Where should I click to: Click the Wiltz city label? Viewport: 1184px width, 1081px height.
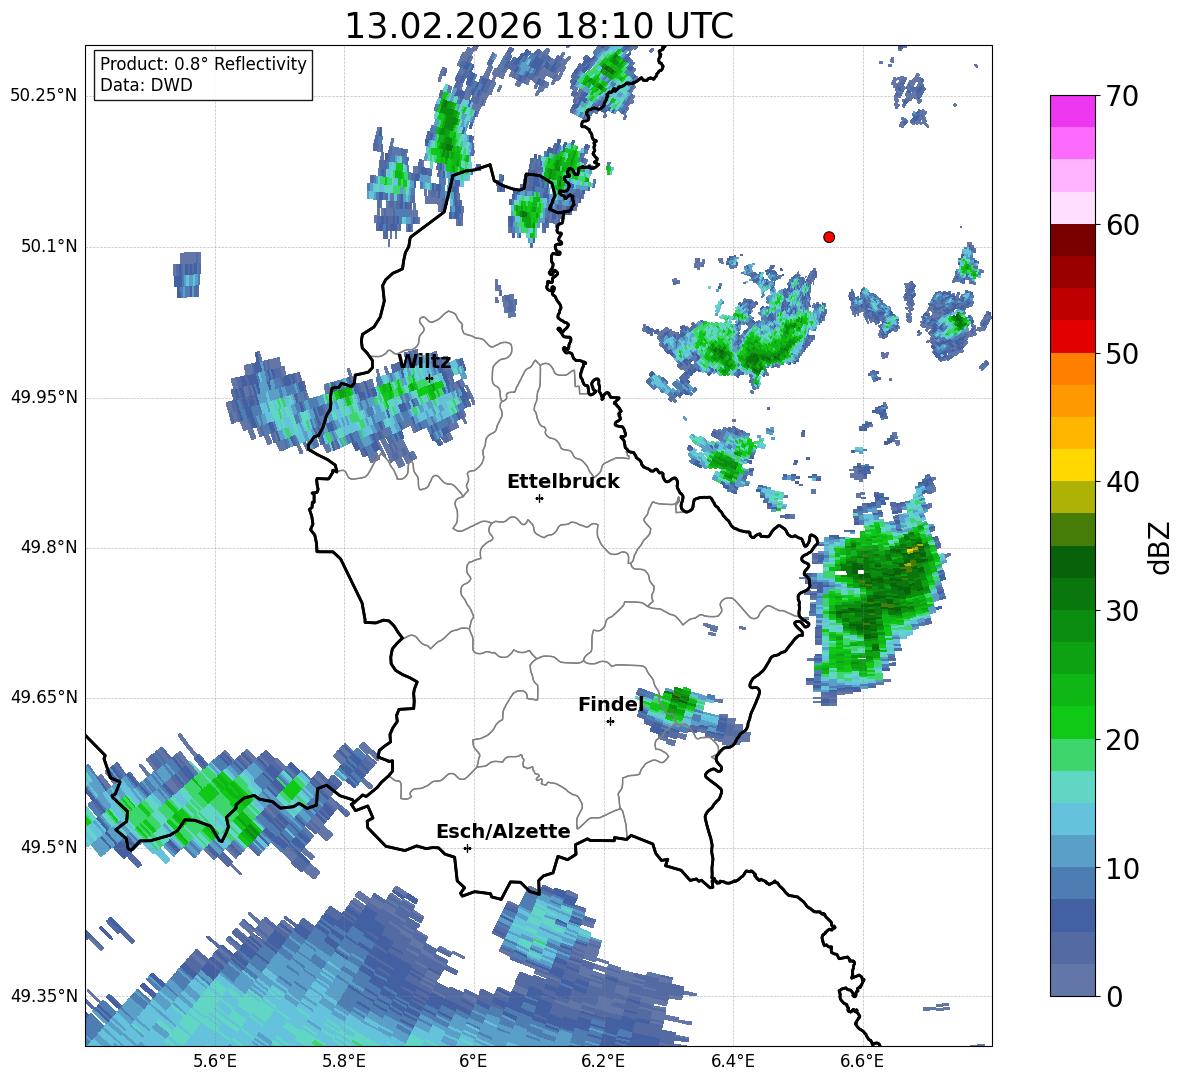(x=424, y=362)
